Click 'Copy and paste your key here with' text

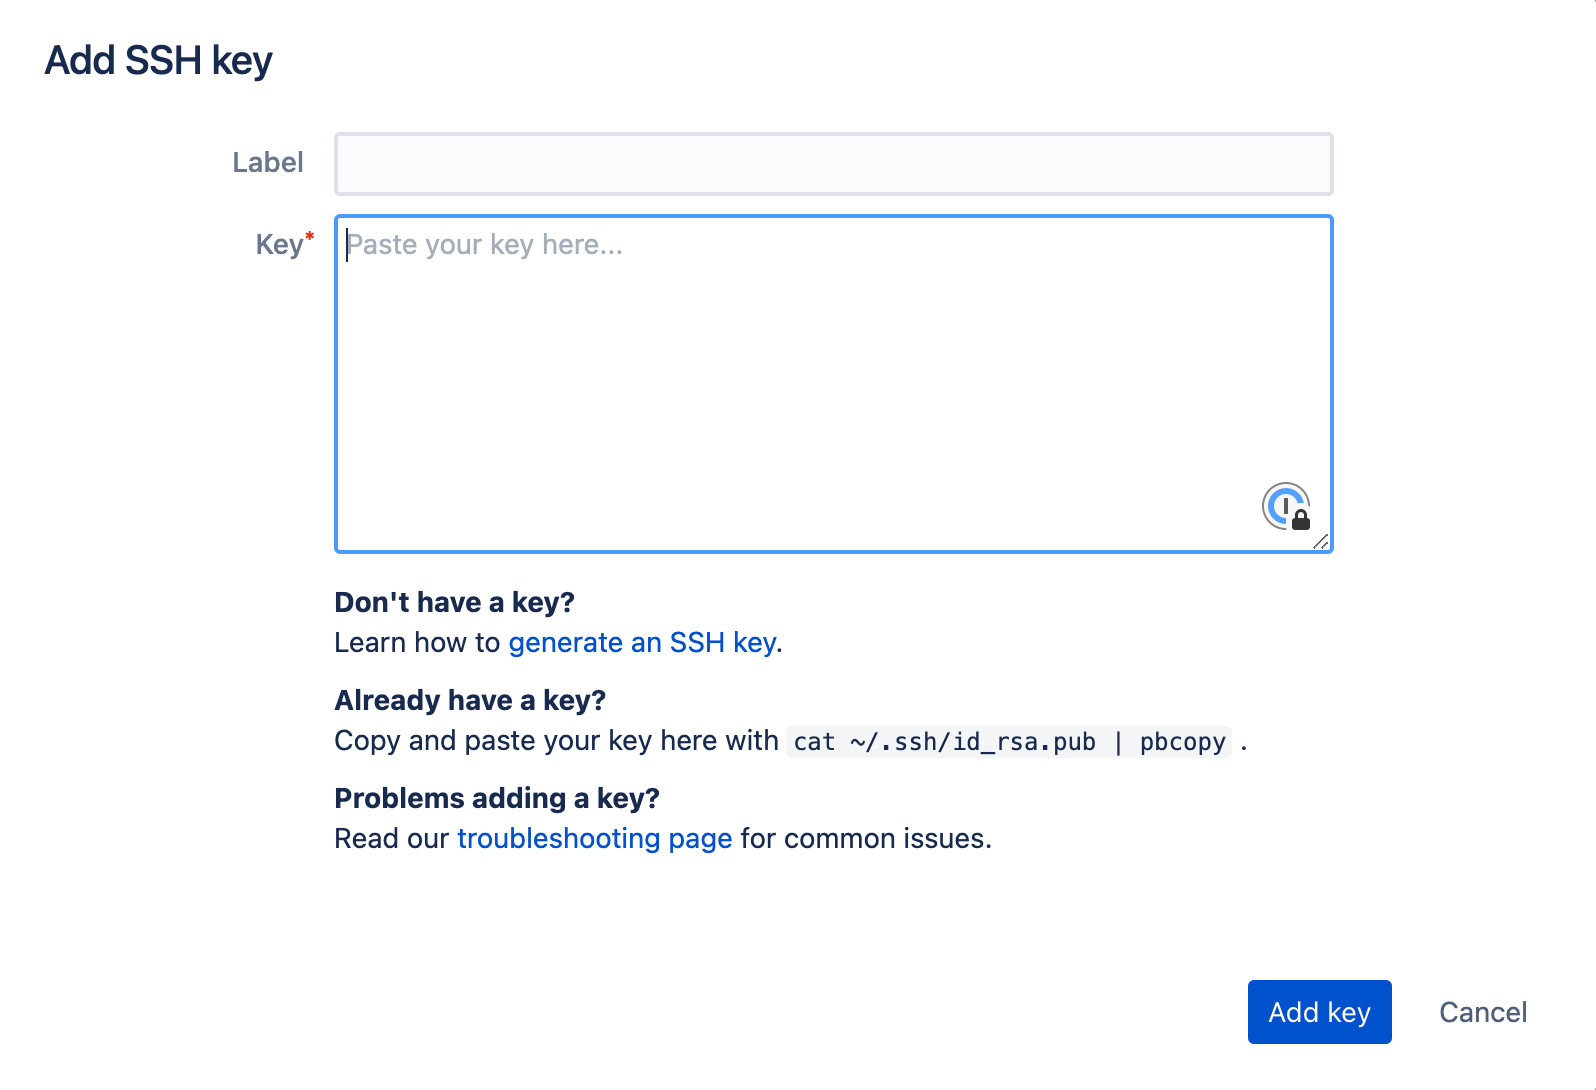(556, 740)
